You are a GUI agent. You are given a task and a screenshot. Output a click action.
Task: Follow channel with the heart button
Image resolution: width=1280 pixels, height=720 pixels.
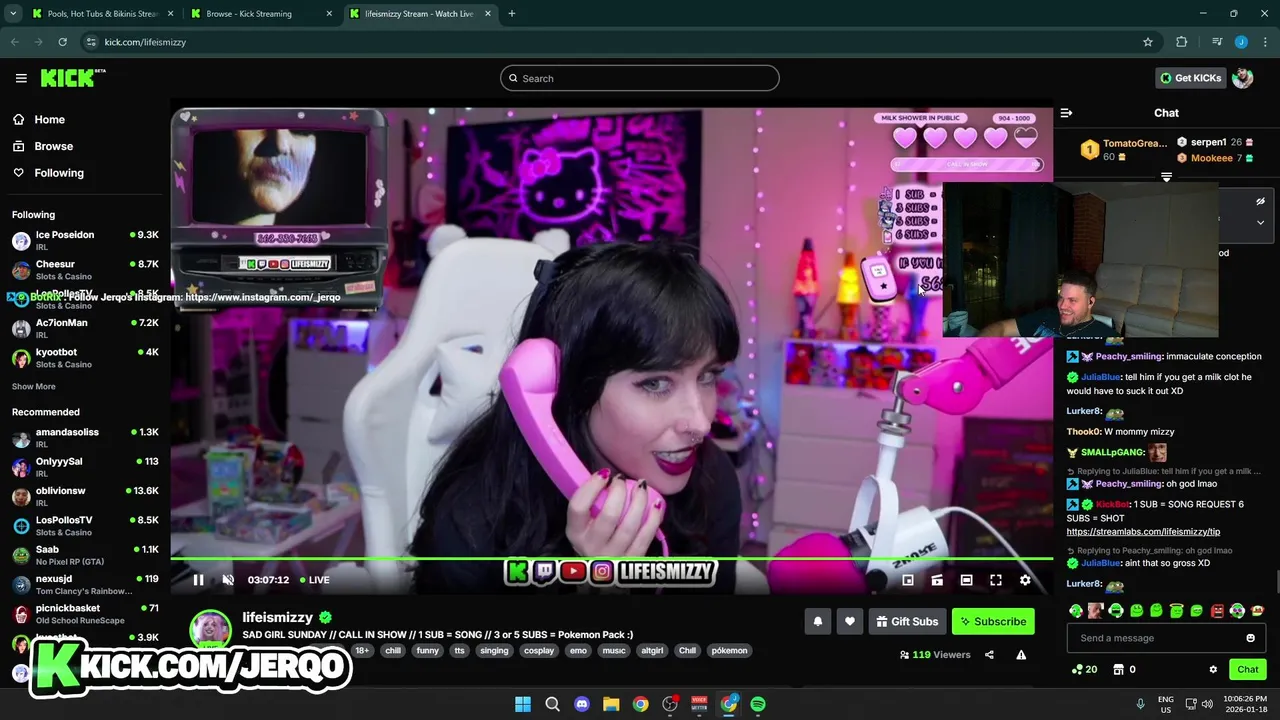[850, 621]
